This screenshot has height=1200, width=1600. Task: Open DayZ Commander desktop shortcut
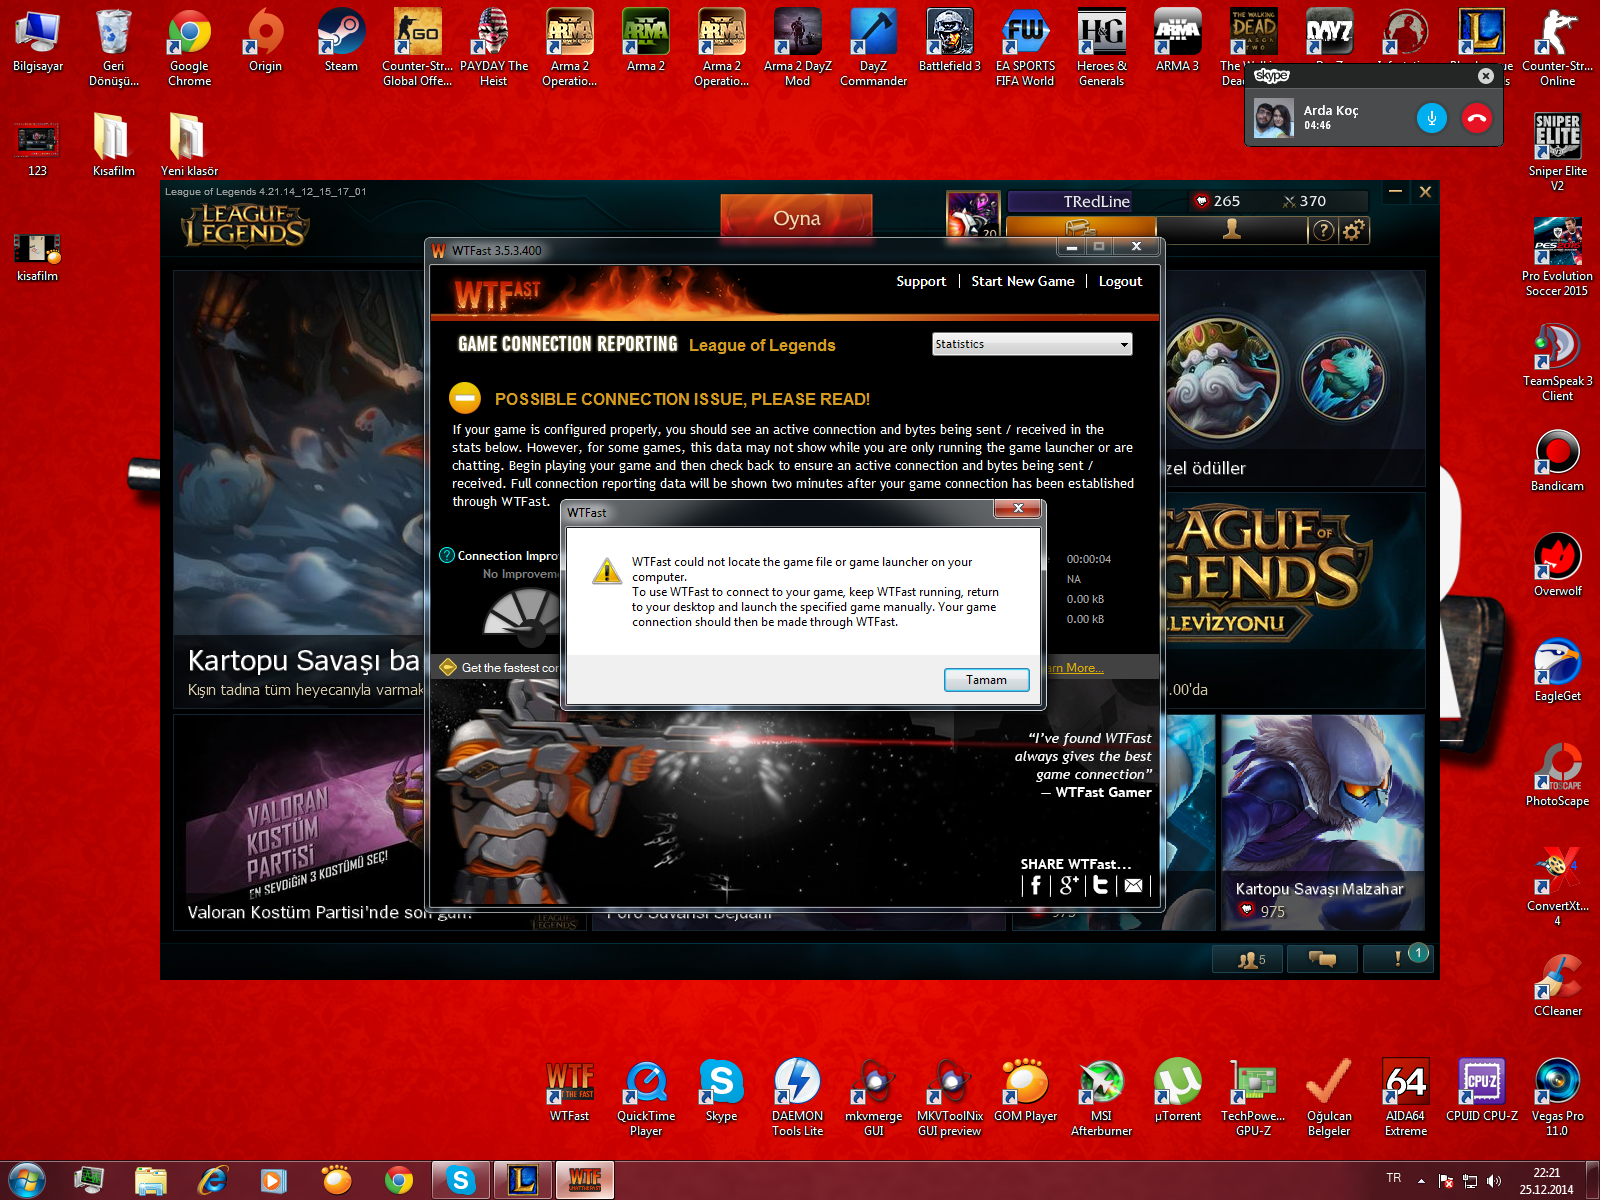[x=873, y=48]
